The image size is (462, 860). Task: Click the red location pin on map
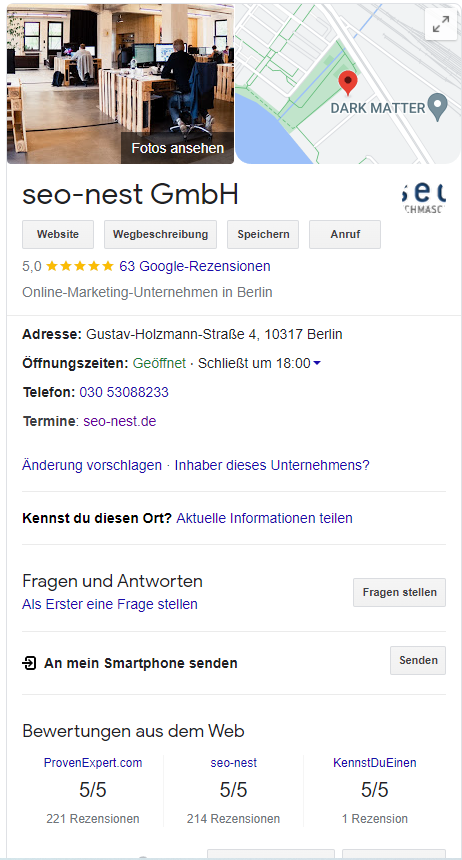point(348,83)
